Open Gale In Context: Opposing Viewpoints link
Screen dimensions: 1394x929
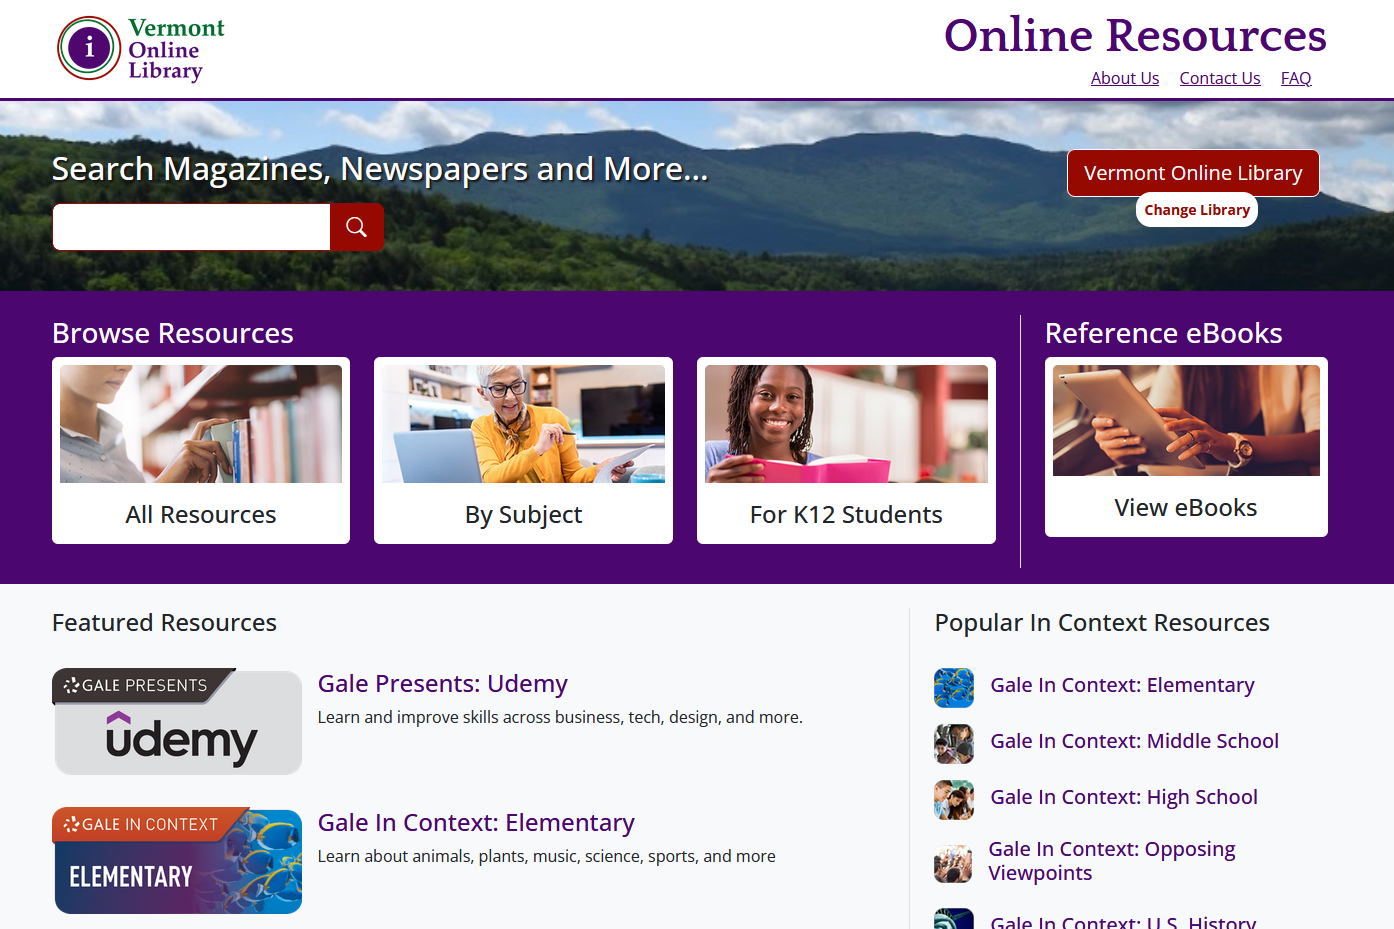[1112, 861]
